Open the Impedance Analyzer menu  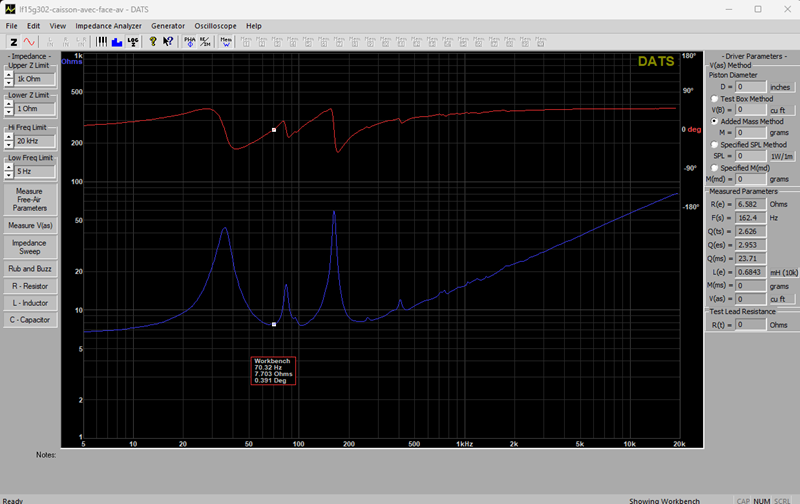108,26
